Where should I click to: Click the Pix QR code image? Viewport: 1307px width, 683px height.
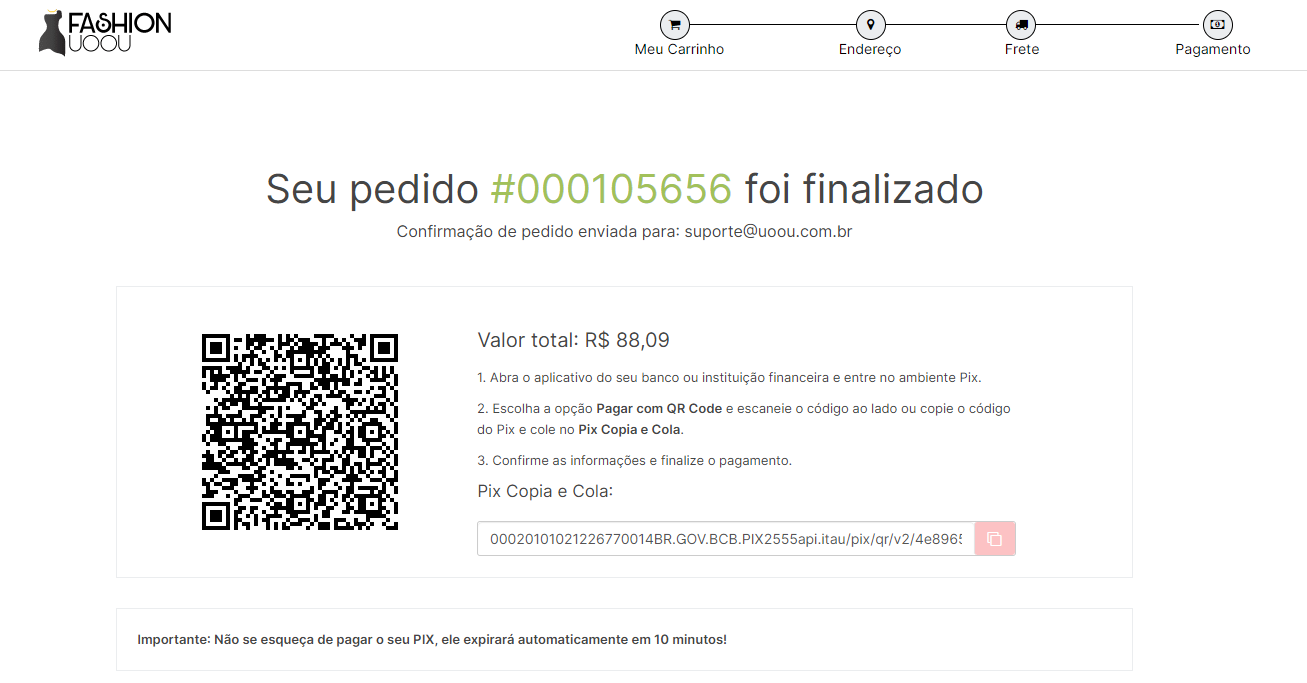[300, 432]
